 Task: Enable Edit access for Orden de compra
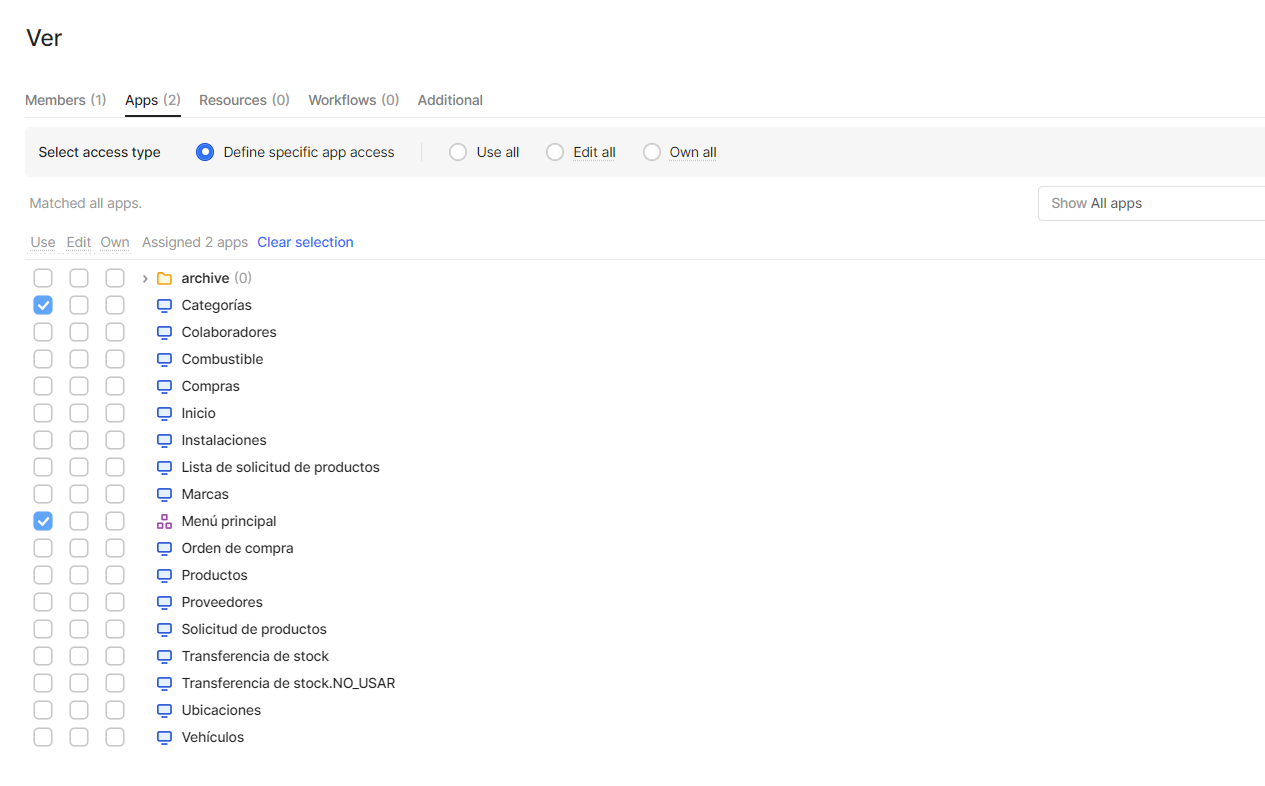click(79, 548)
